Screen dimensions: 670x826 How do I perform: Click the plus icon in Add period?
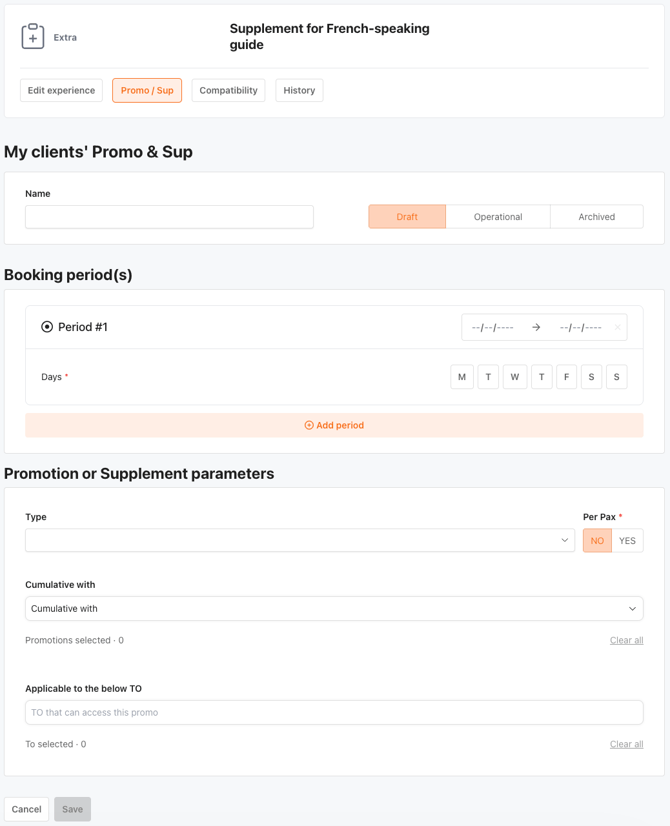click(309, 425)
